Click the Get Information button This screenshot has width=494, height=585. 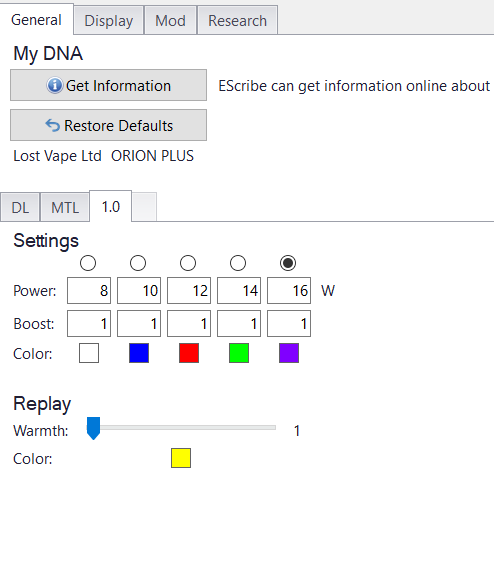coord(108,85)
